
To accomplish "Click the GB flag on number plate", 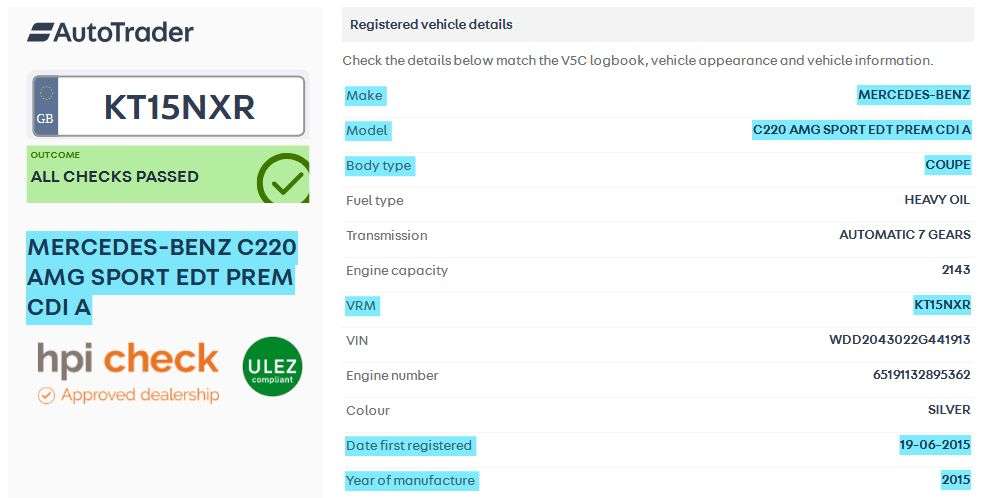I will (45, 106).
